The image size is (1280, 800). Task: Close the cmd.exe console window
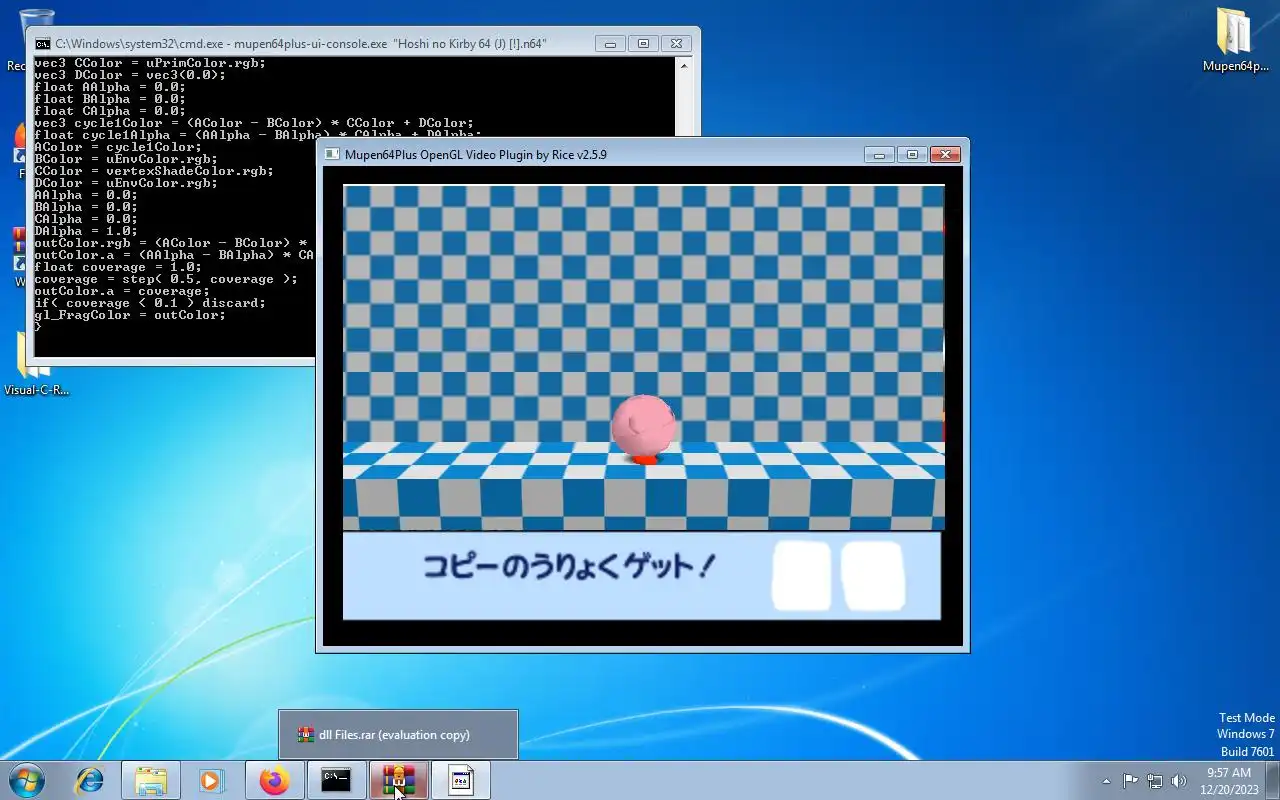(675, 44)
